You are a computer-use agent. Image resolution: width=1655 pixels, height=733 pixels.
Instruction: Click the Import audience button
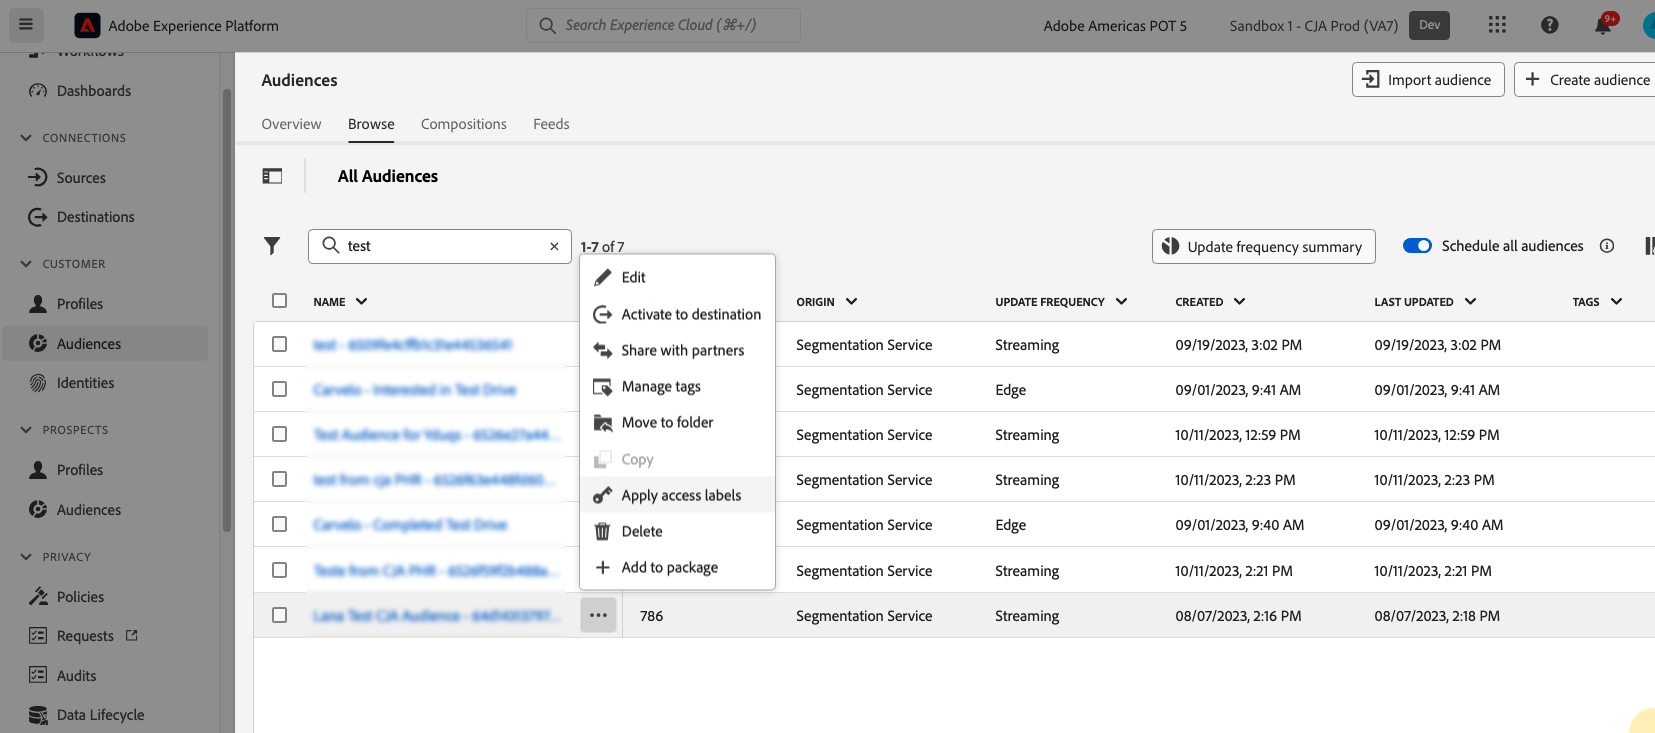1428,80
